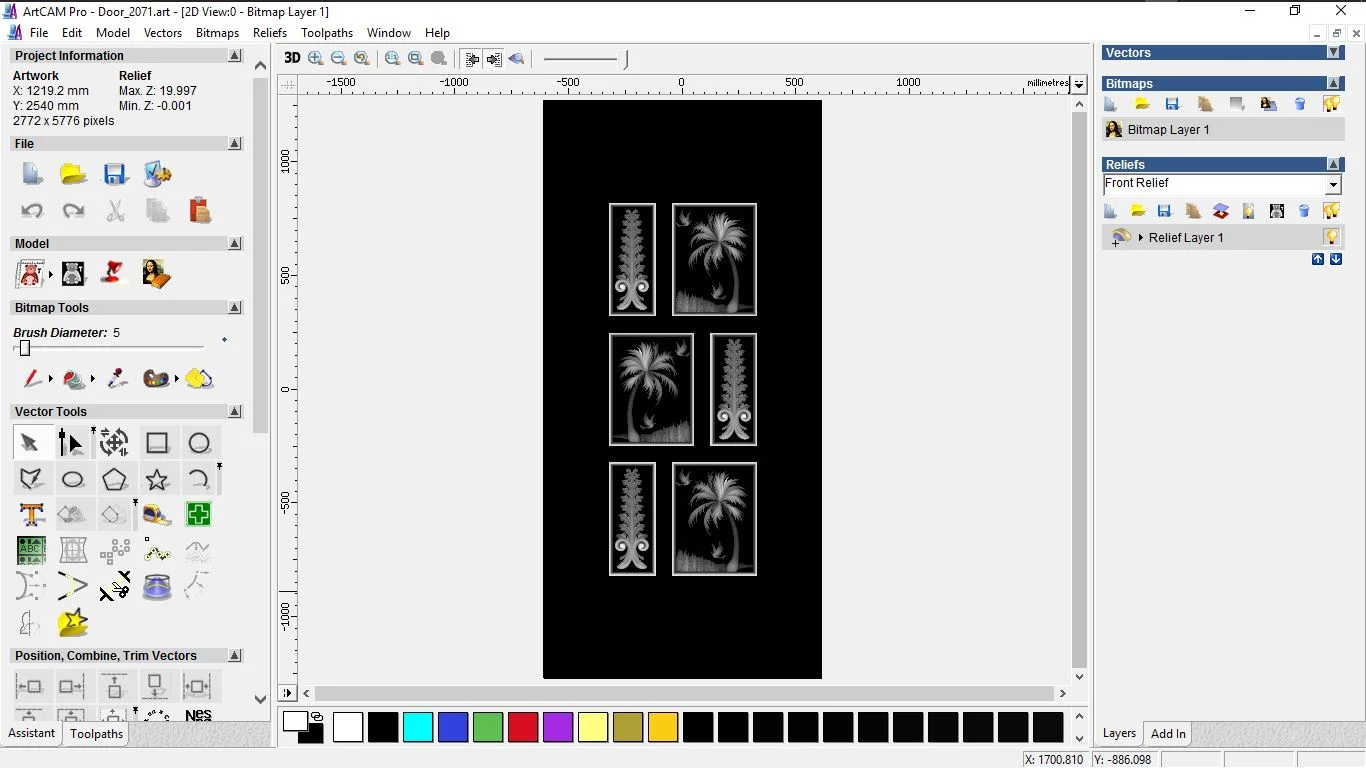Expand the Relief Layer 1 arrow
The height and width of the screenshot is (768, 1366).
(1141, 238)
